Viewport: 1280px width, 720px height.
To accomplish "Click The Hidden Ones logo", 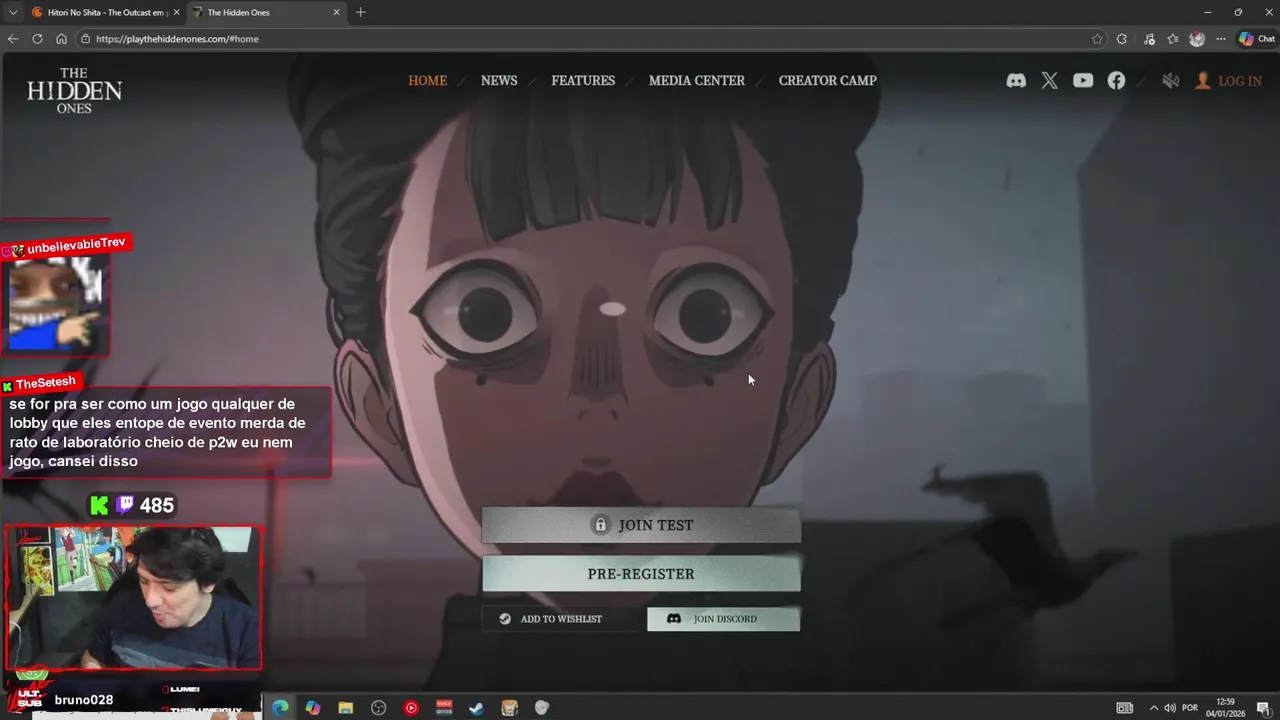I will [x=74, y=90].
